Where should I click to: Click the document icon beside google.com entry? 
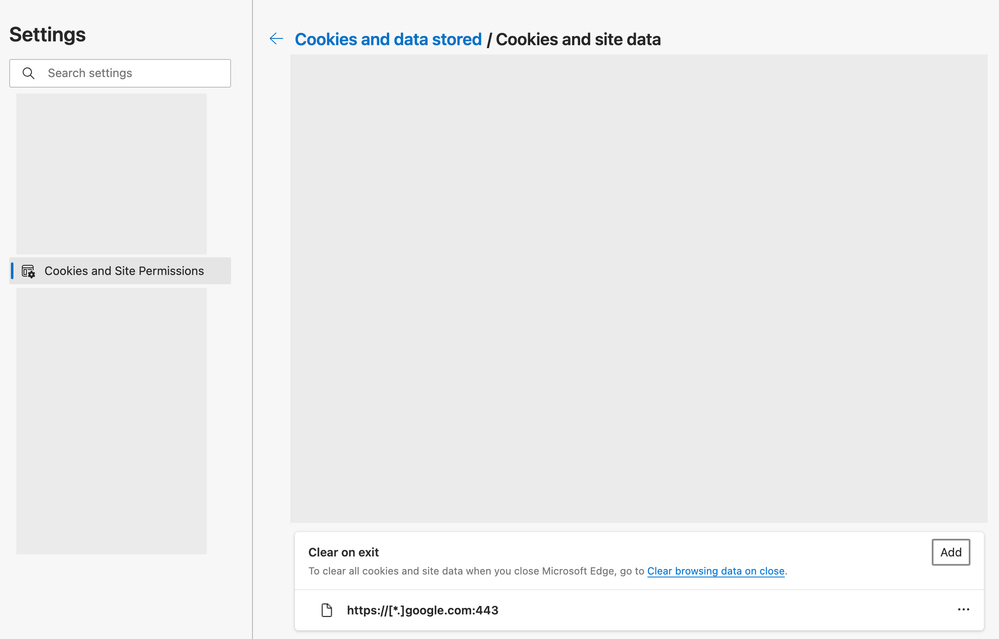tap(326, 610)
